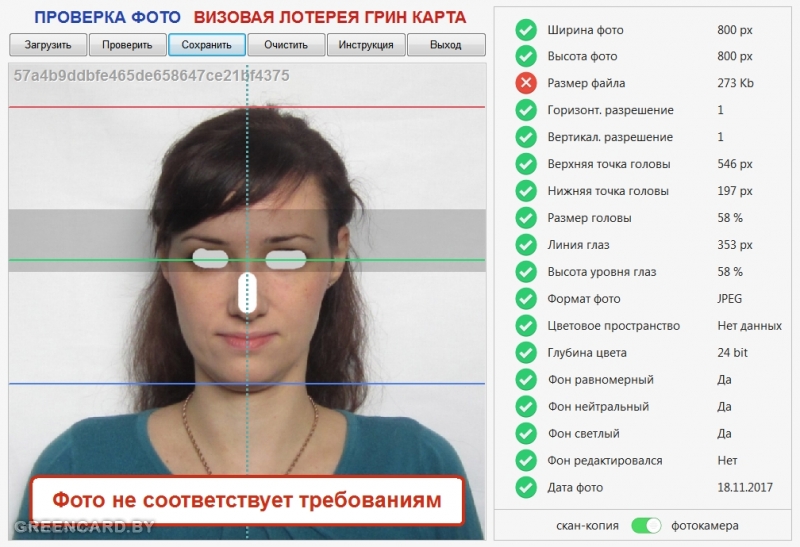Click the check icon next to Горизонт. разрешение
800x547 pixels.
click(x=526, y=110)
